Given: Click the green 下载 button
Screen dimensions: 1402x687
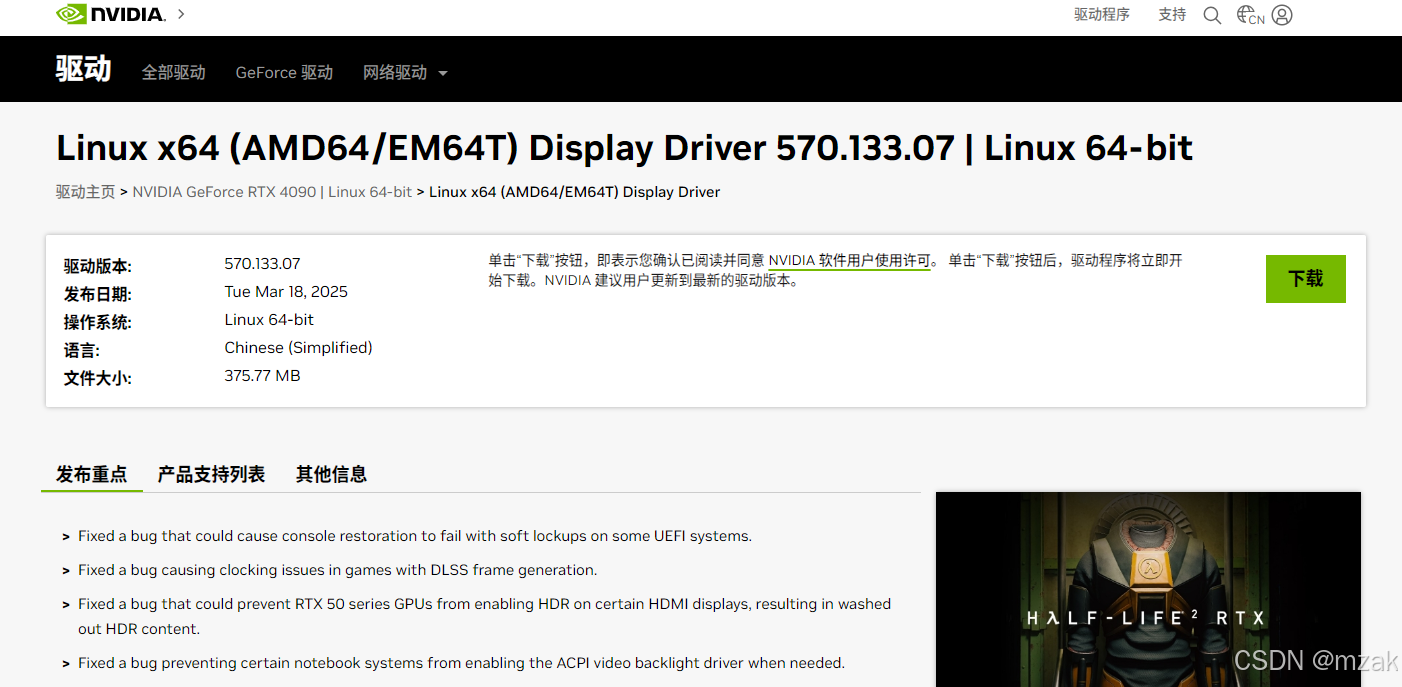Looking at the screenshot, I should click(1305, 279).
